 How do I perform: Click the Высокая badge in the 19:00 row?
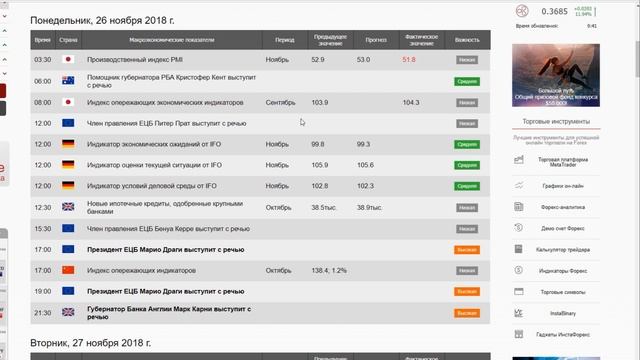click(x=467, y=291)
